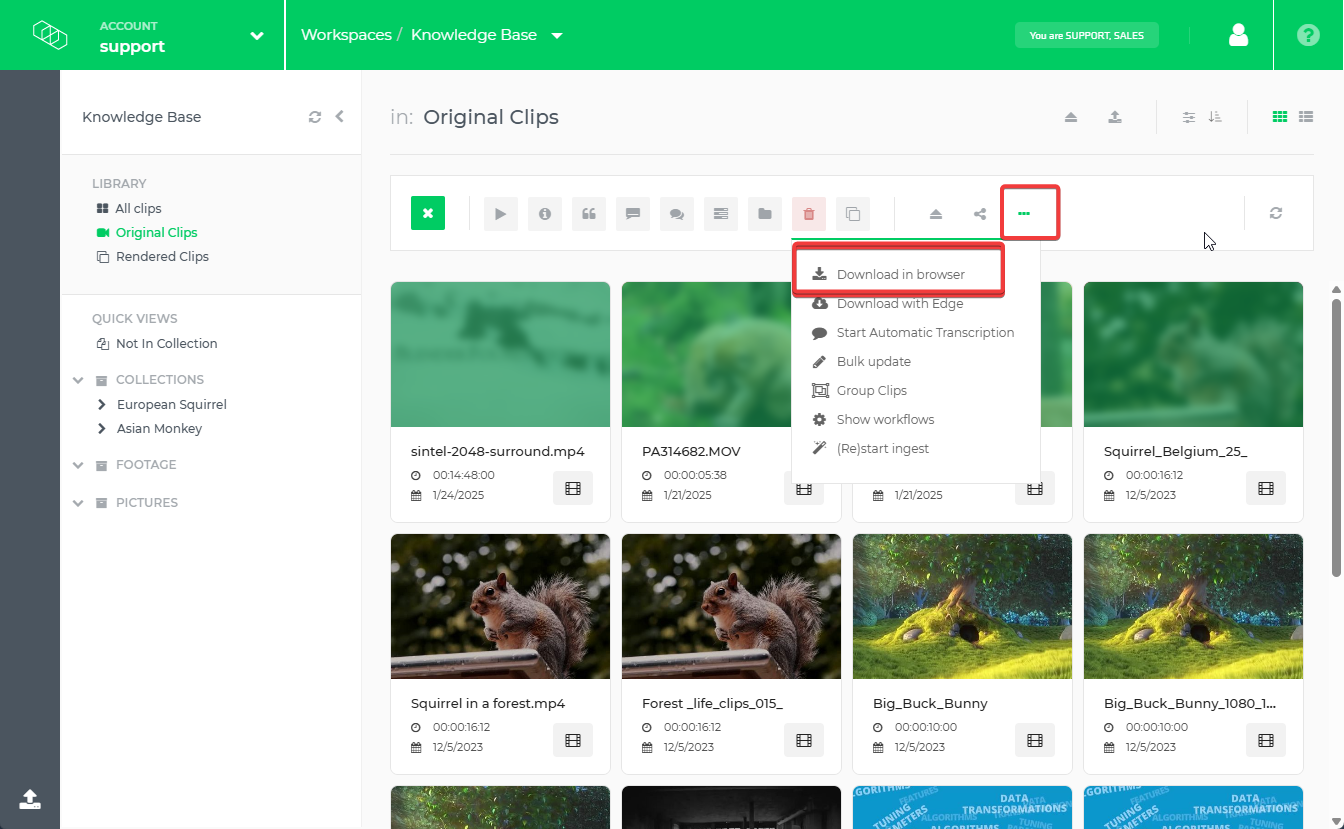This screenshot has height=829, width=1344.
Task: Click the three-dots more actions button
Action: coord(1024,213)
